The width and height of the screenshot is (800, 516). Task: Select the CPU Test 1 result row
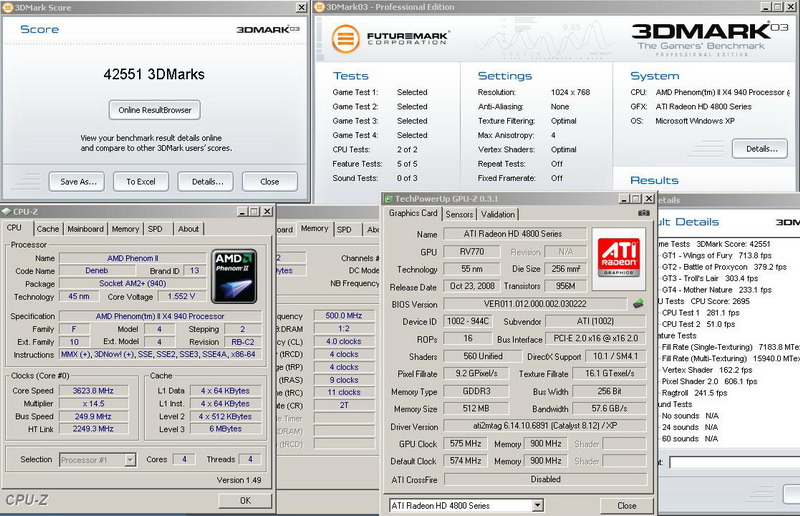click(x=700, y=313)
